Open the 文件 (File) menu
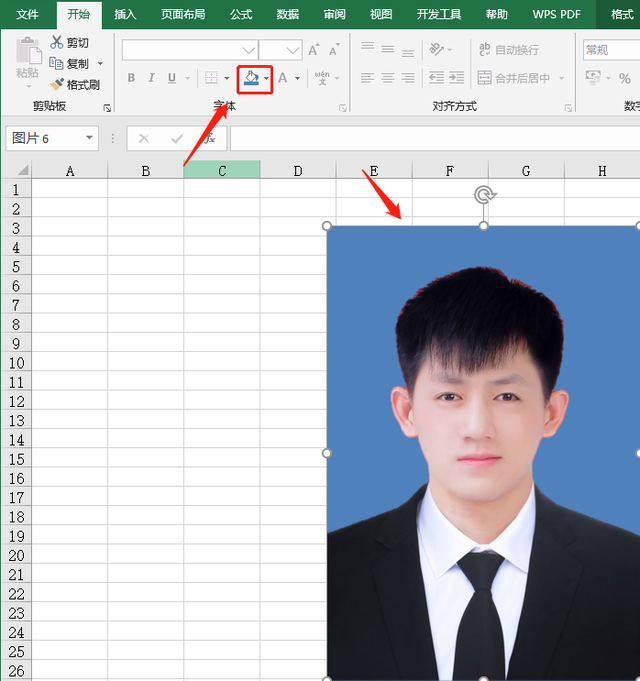The width and height of the screenshot is (640, 681). pyautogui.click(x=27, y=14)
